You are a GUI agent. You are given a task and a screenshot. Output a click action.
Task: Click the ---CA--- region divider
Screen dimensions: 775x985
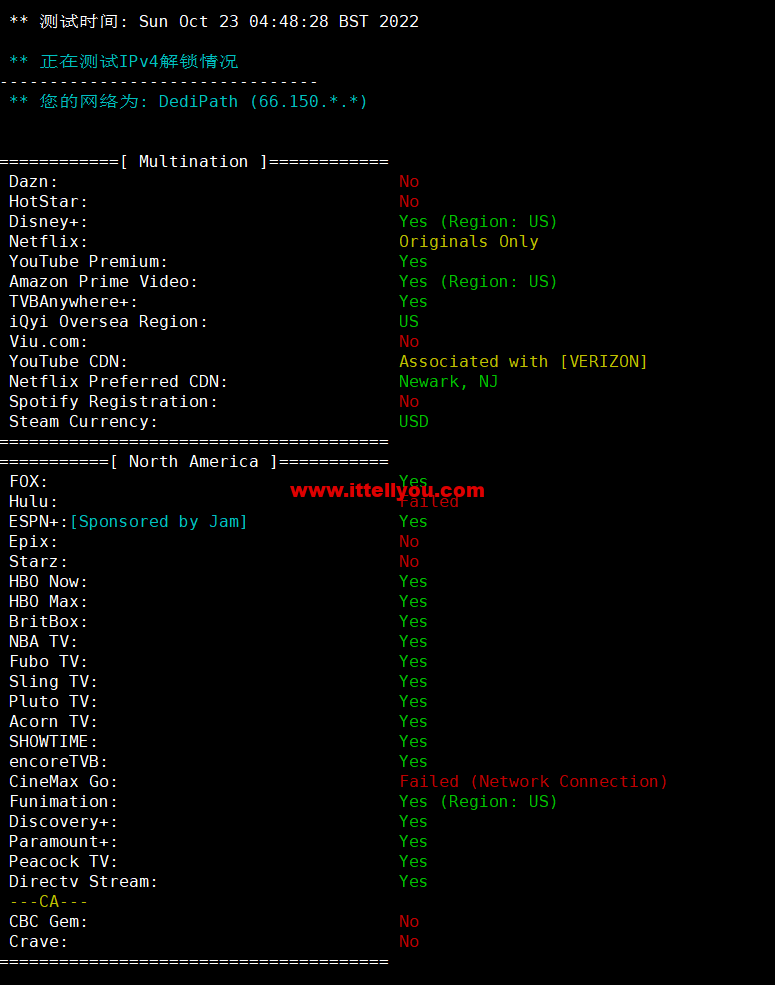click(48, 901)
